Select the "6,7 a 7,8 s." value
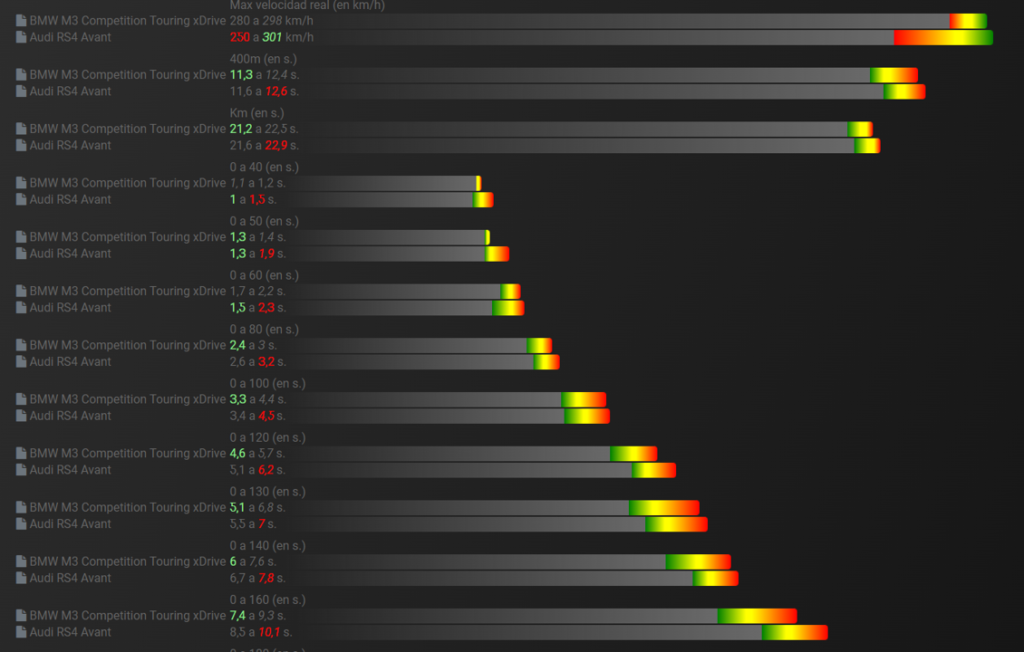This screenshot has width=1024, height=652. click(257, 578)
